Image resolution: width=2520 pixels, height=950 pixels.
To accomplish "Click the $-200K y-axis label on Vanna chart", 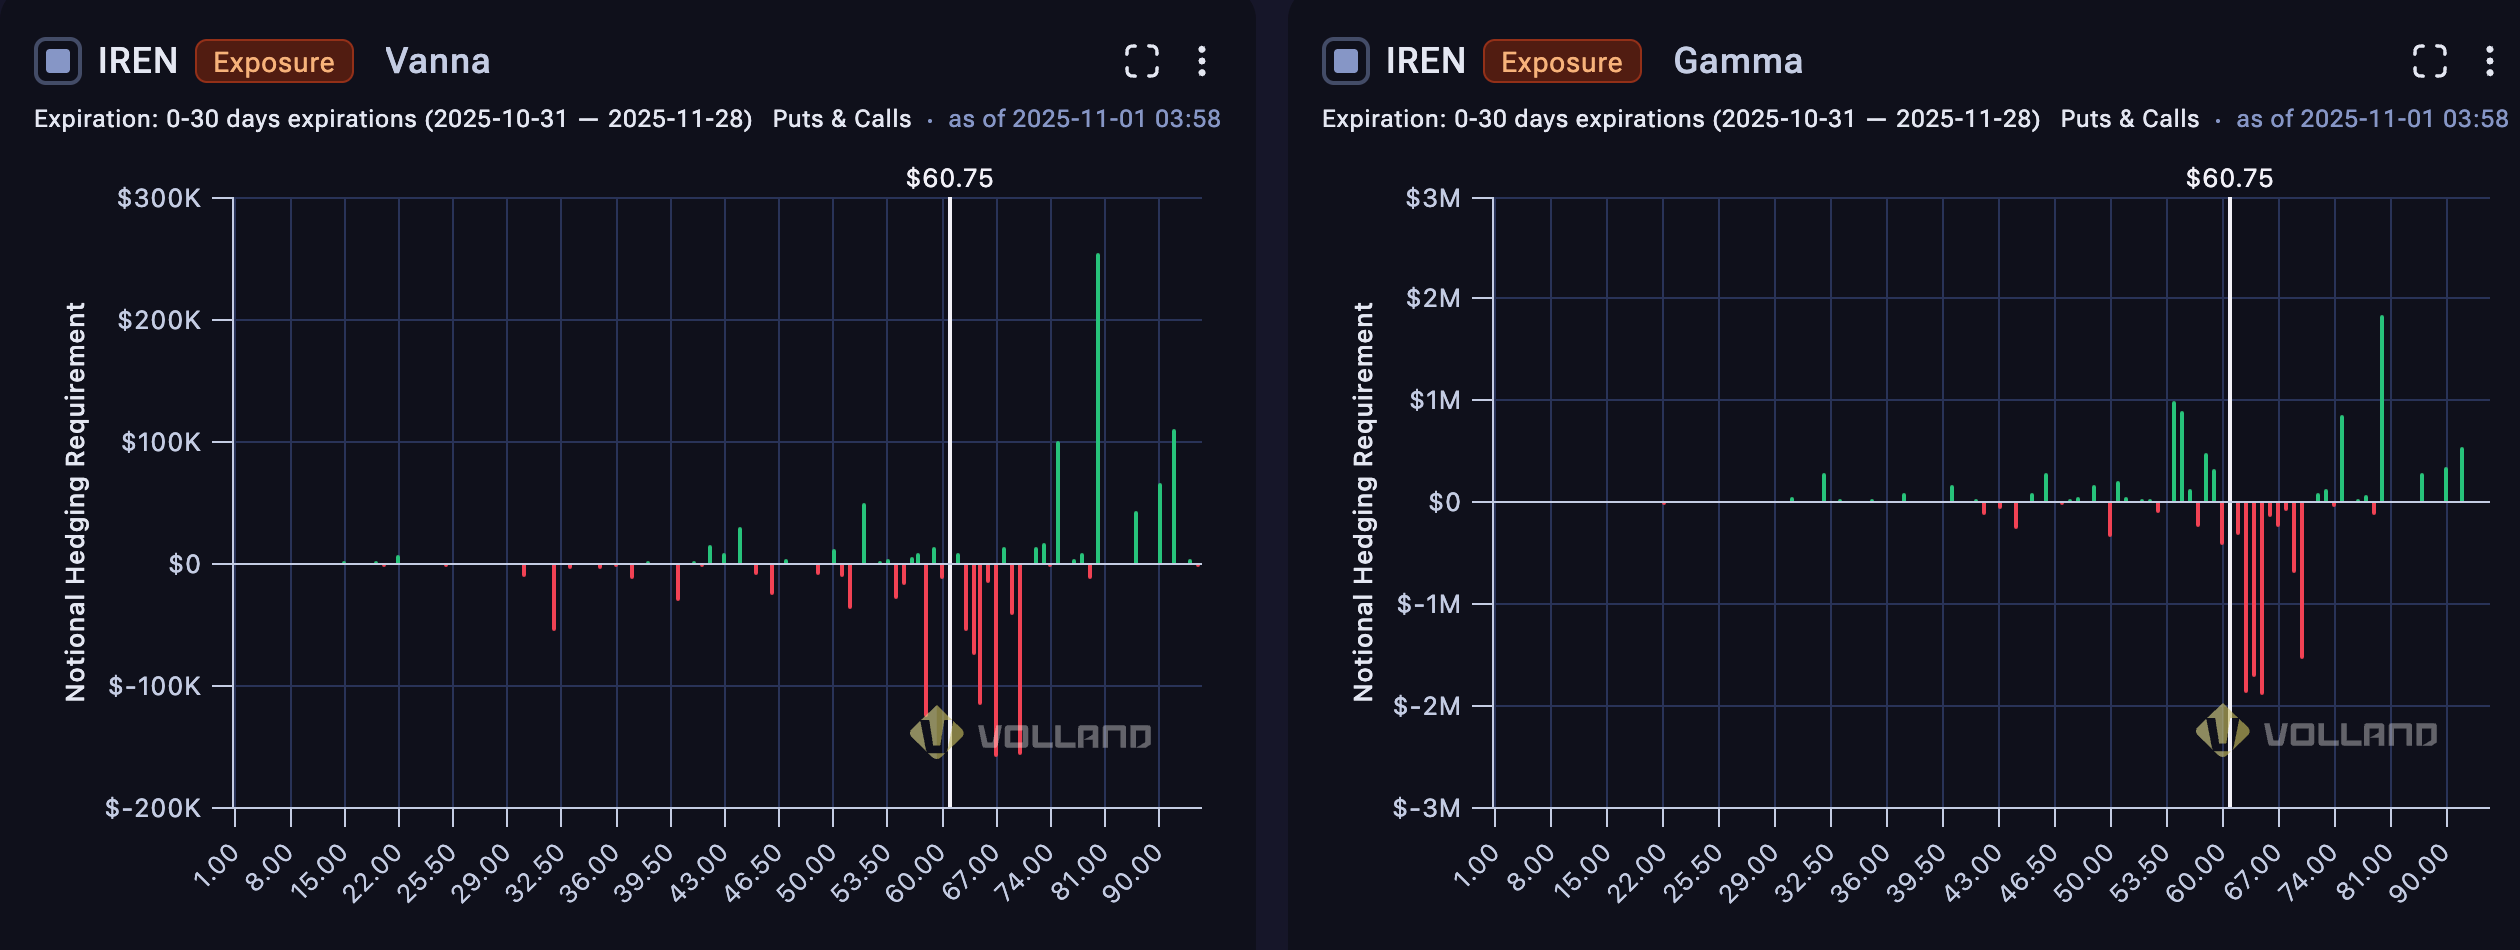I will (153, 808).
